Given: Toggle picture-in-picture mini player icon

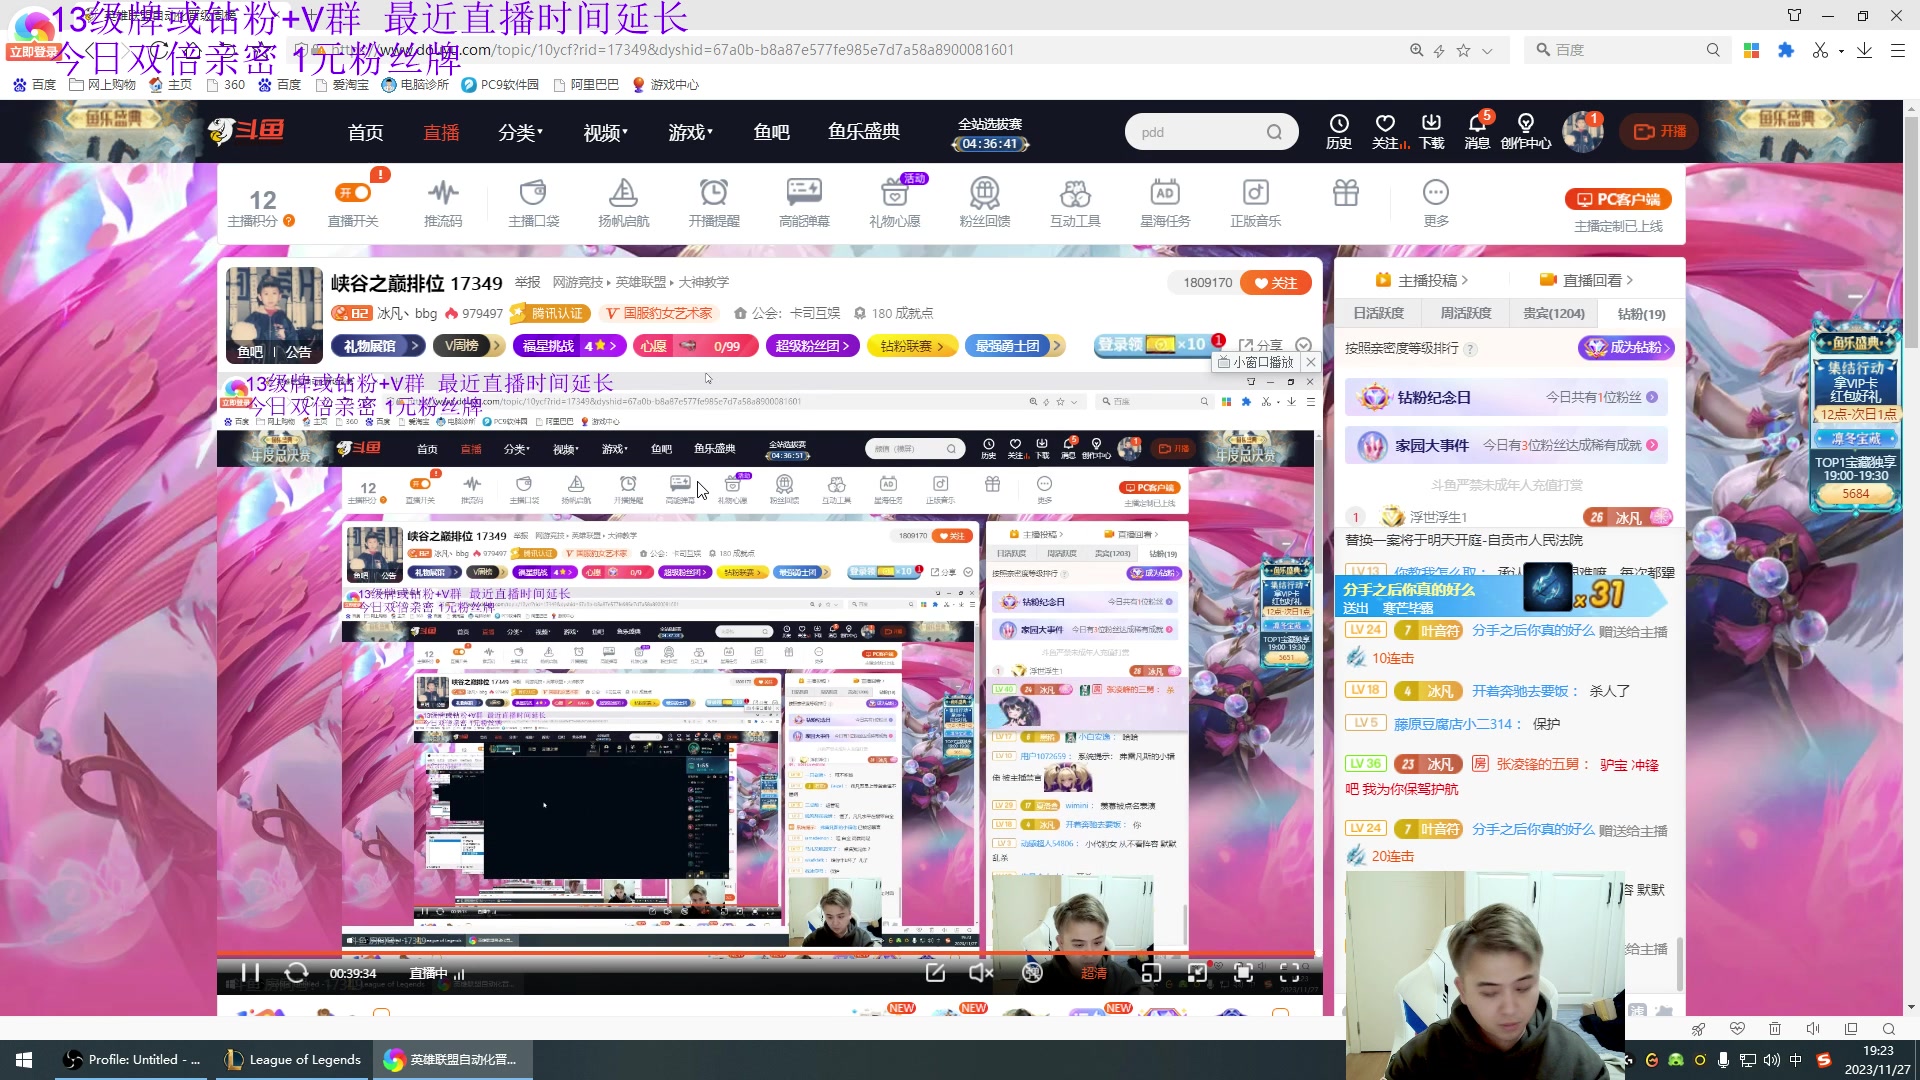Looking at the screenshot, I should (x=1151, y=973).
